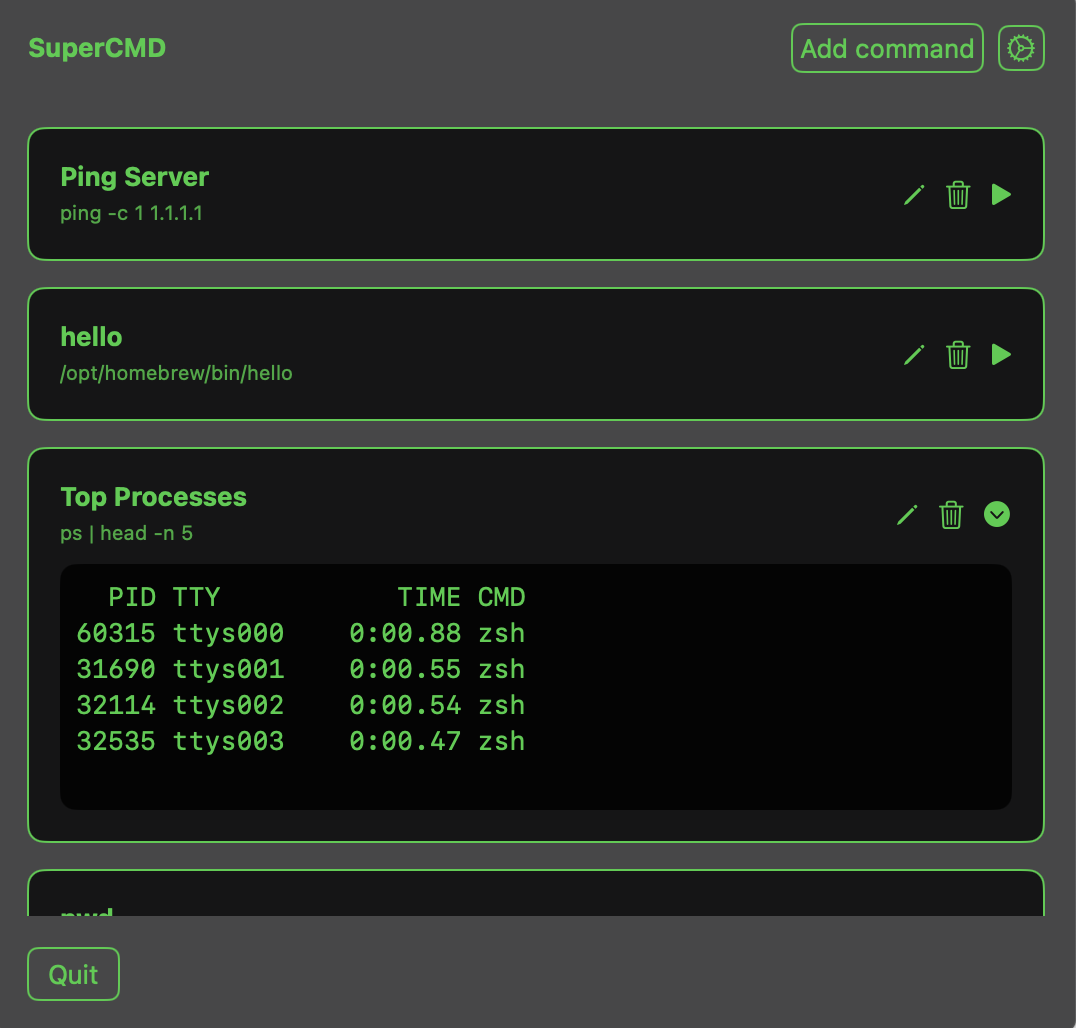Click the 'ps | head -n 5' text
The height and width of the screenshot is (1028, 1076).
coord(126,533)
